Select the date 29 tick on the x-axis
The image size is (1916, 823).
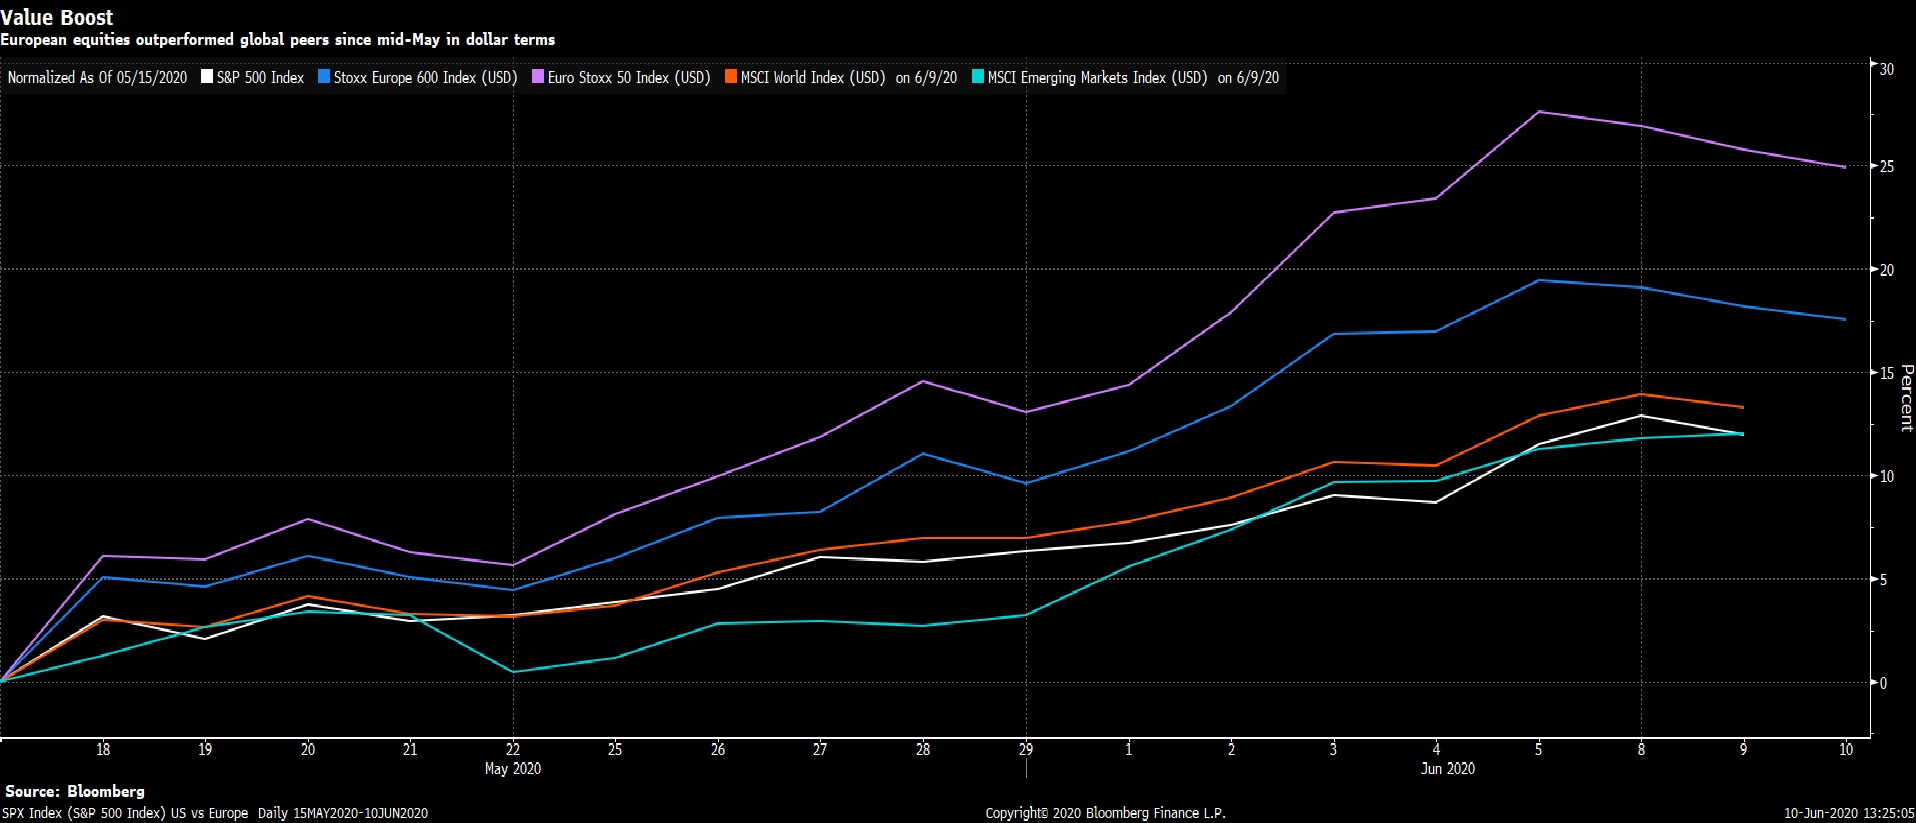pyautogui.click(x=1026, y=749)
